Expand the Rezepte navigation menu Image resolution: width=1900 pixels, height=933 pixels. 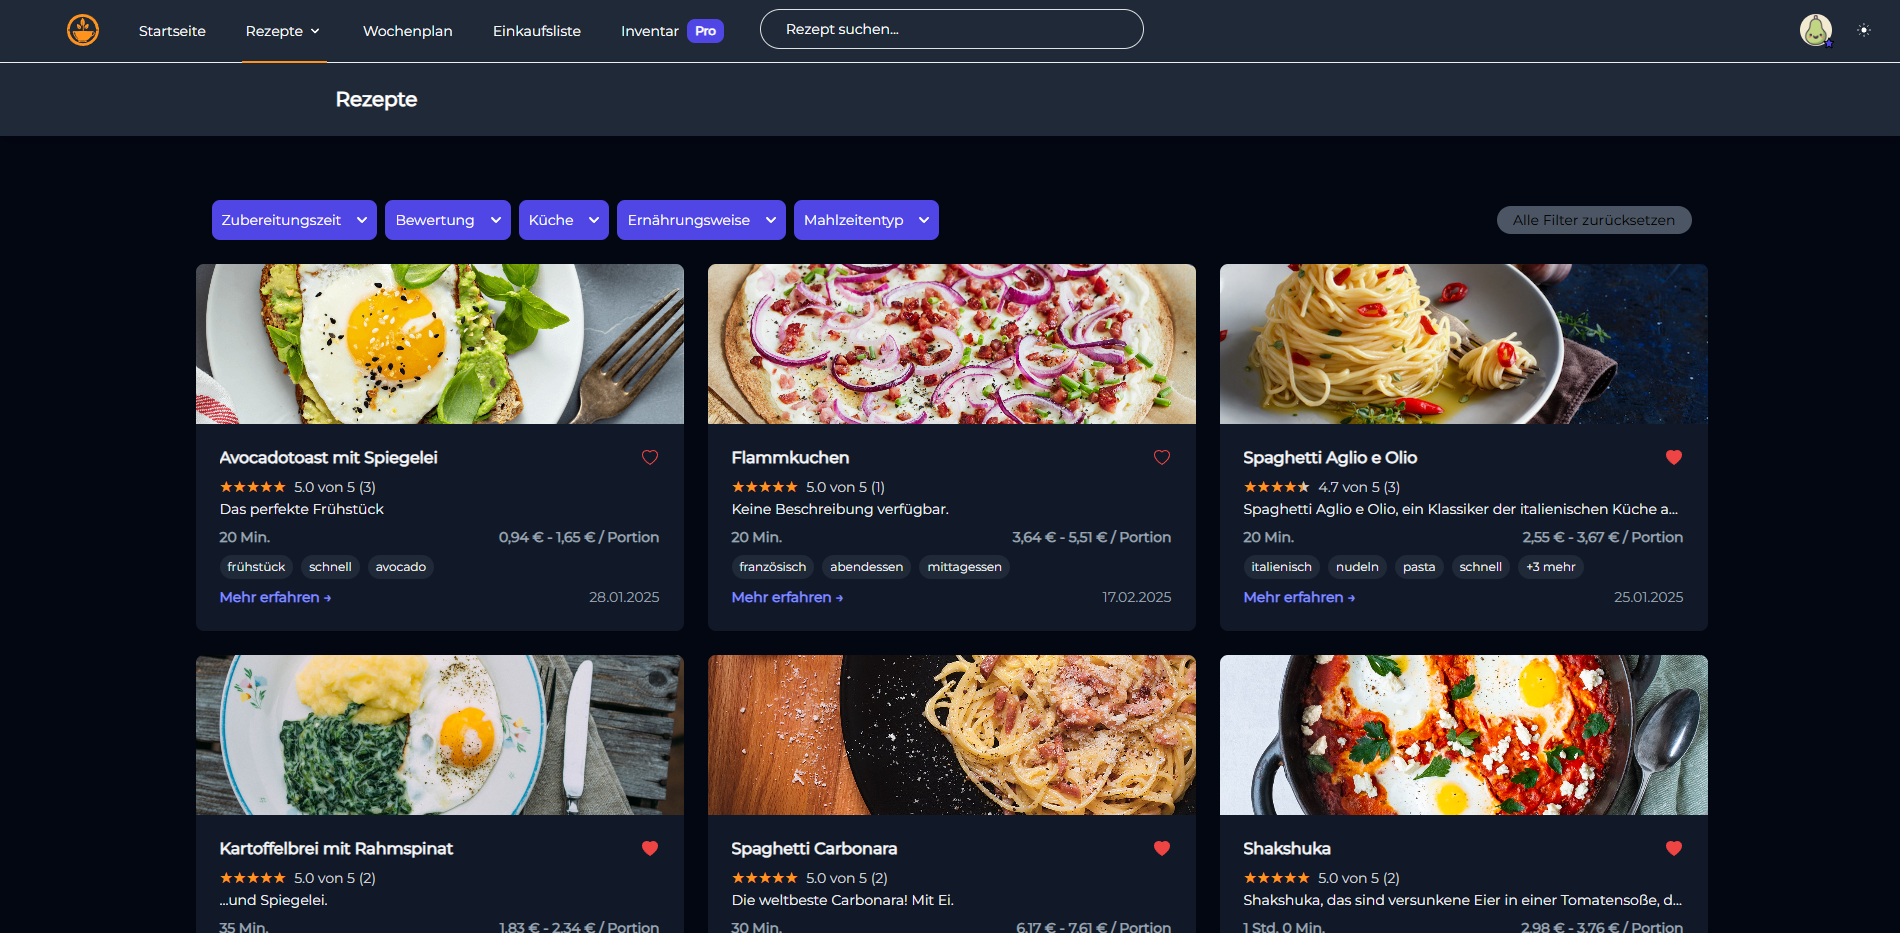283,31
